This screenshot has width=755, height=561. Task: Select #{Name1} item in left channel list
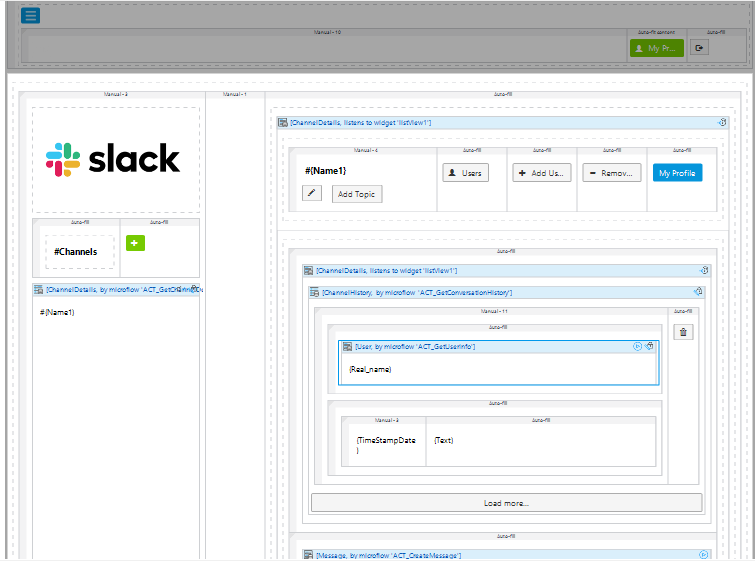[x=57, y=312]
